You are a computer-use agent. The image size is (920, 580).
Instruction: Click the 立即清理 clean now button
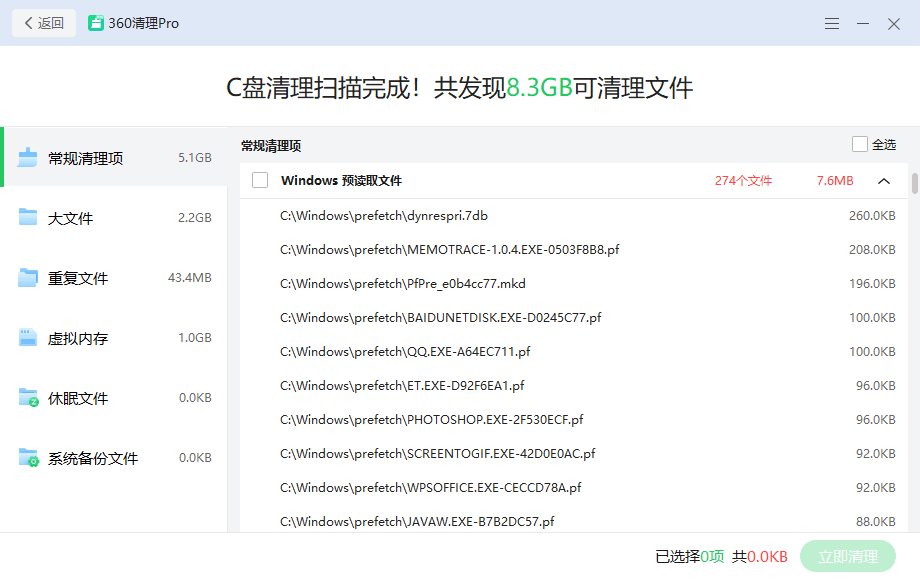(x=848, y=556)
